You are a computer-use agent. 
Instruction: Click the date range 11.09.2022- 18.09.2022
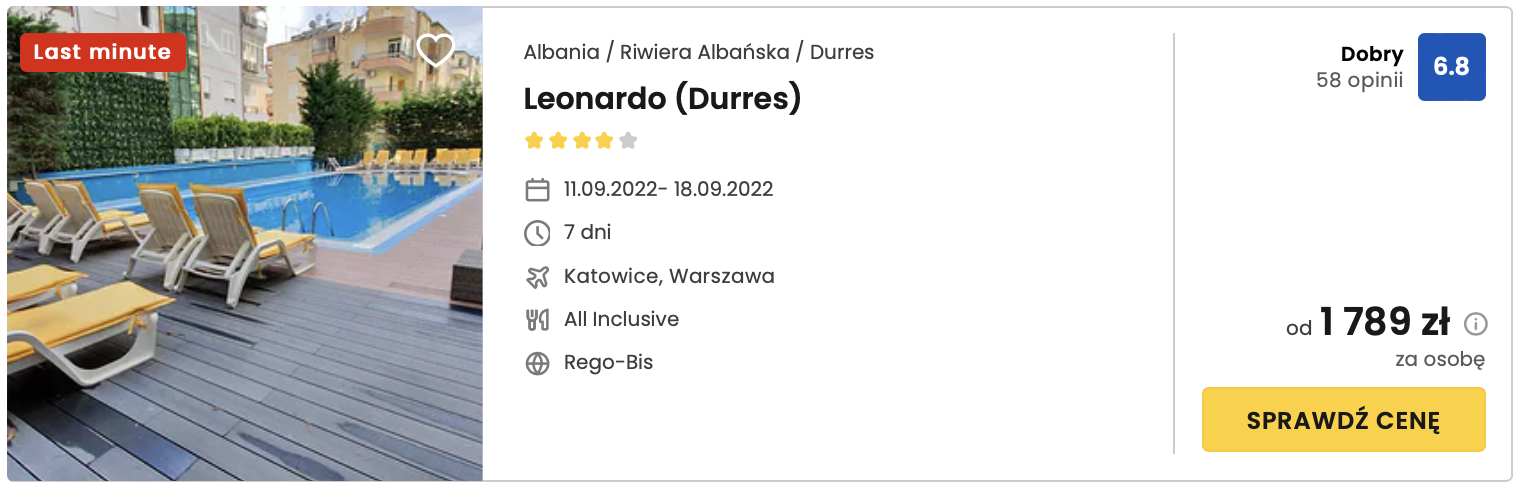click(668, 189)
